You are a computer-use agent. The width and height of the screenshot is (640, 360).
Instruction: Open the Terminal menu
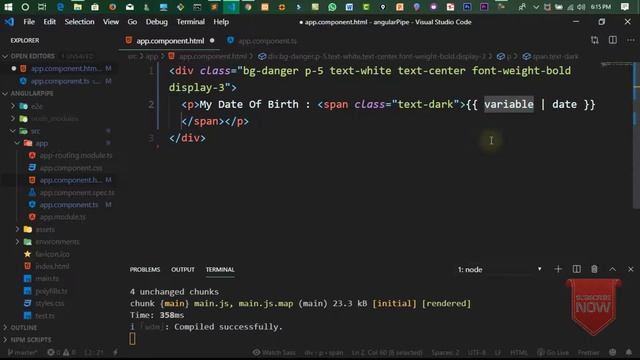191,22
